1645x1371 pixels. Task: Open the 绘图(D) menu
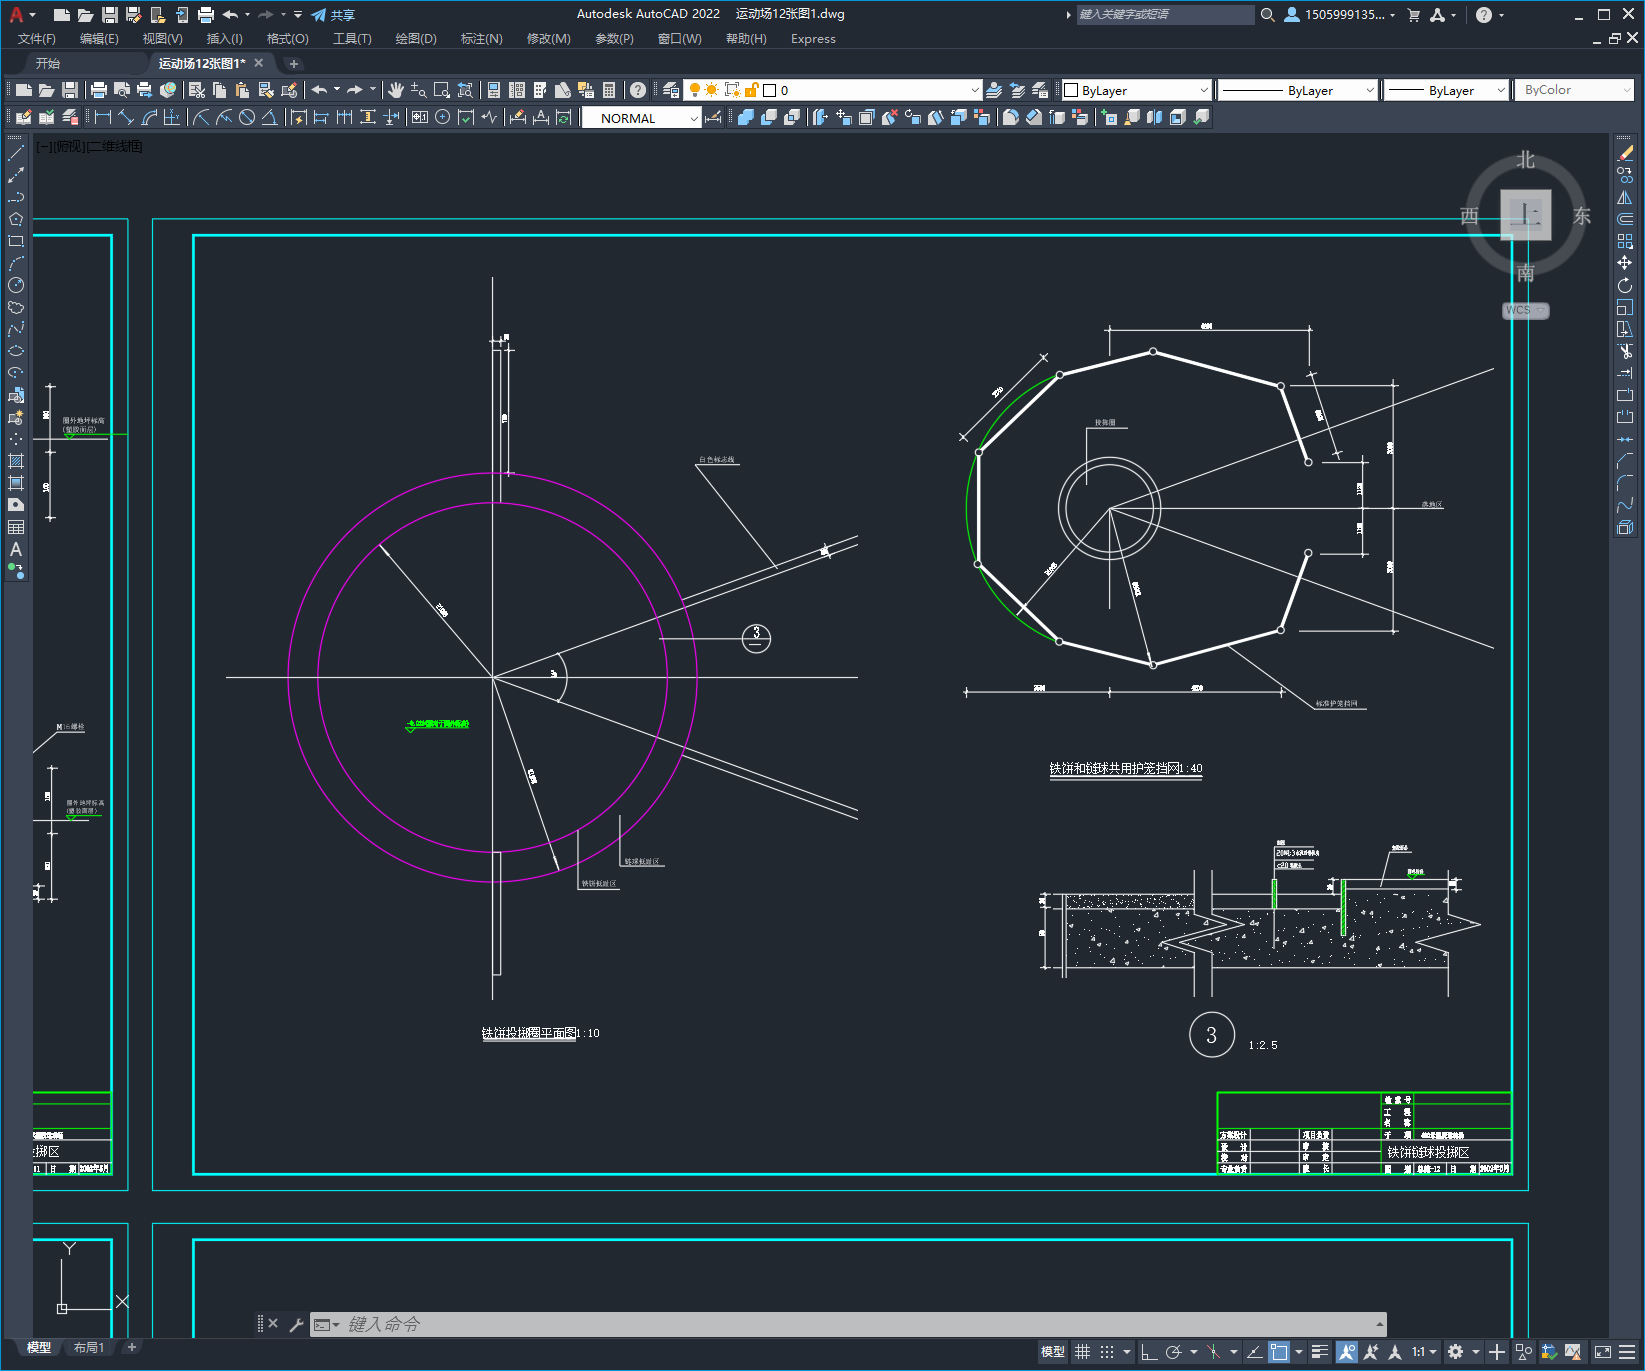[416, 39]
